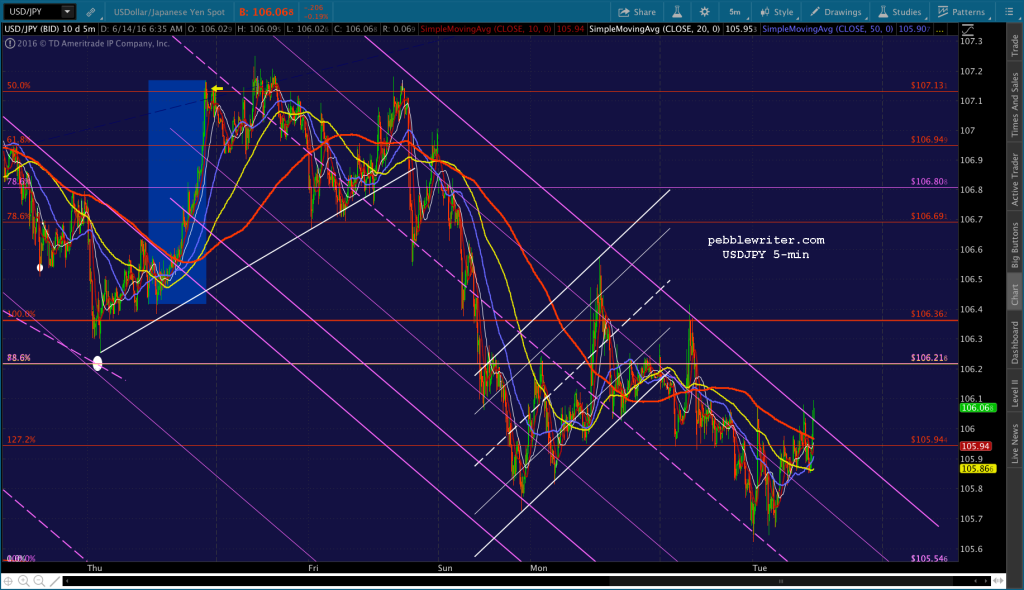Click the Sun date label on time axis
The image size is (1024, 590).
pyautogui.click(x=445, y=568)
